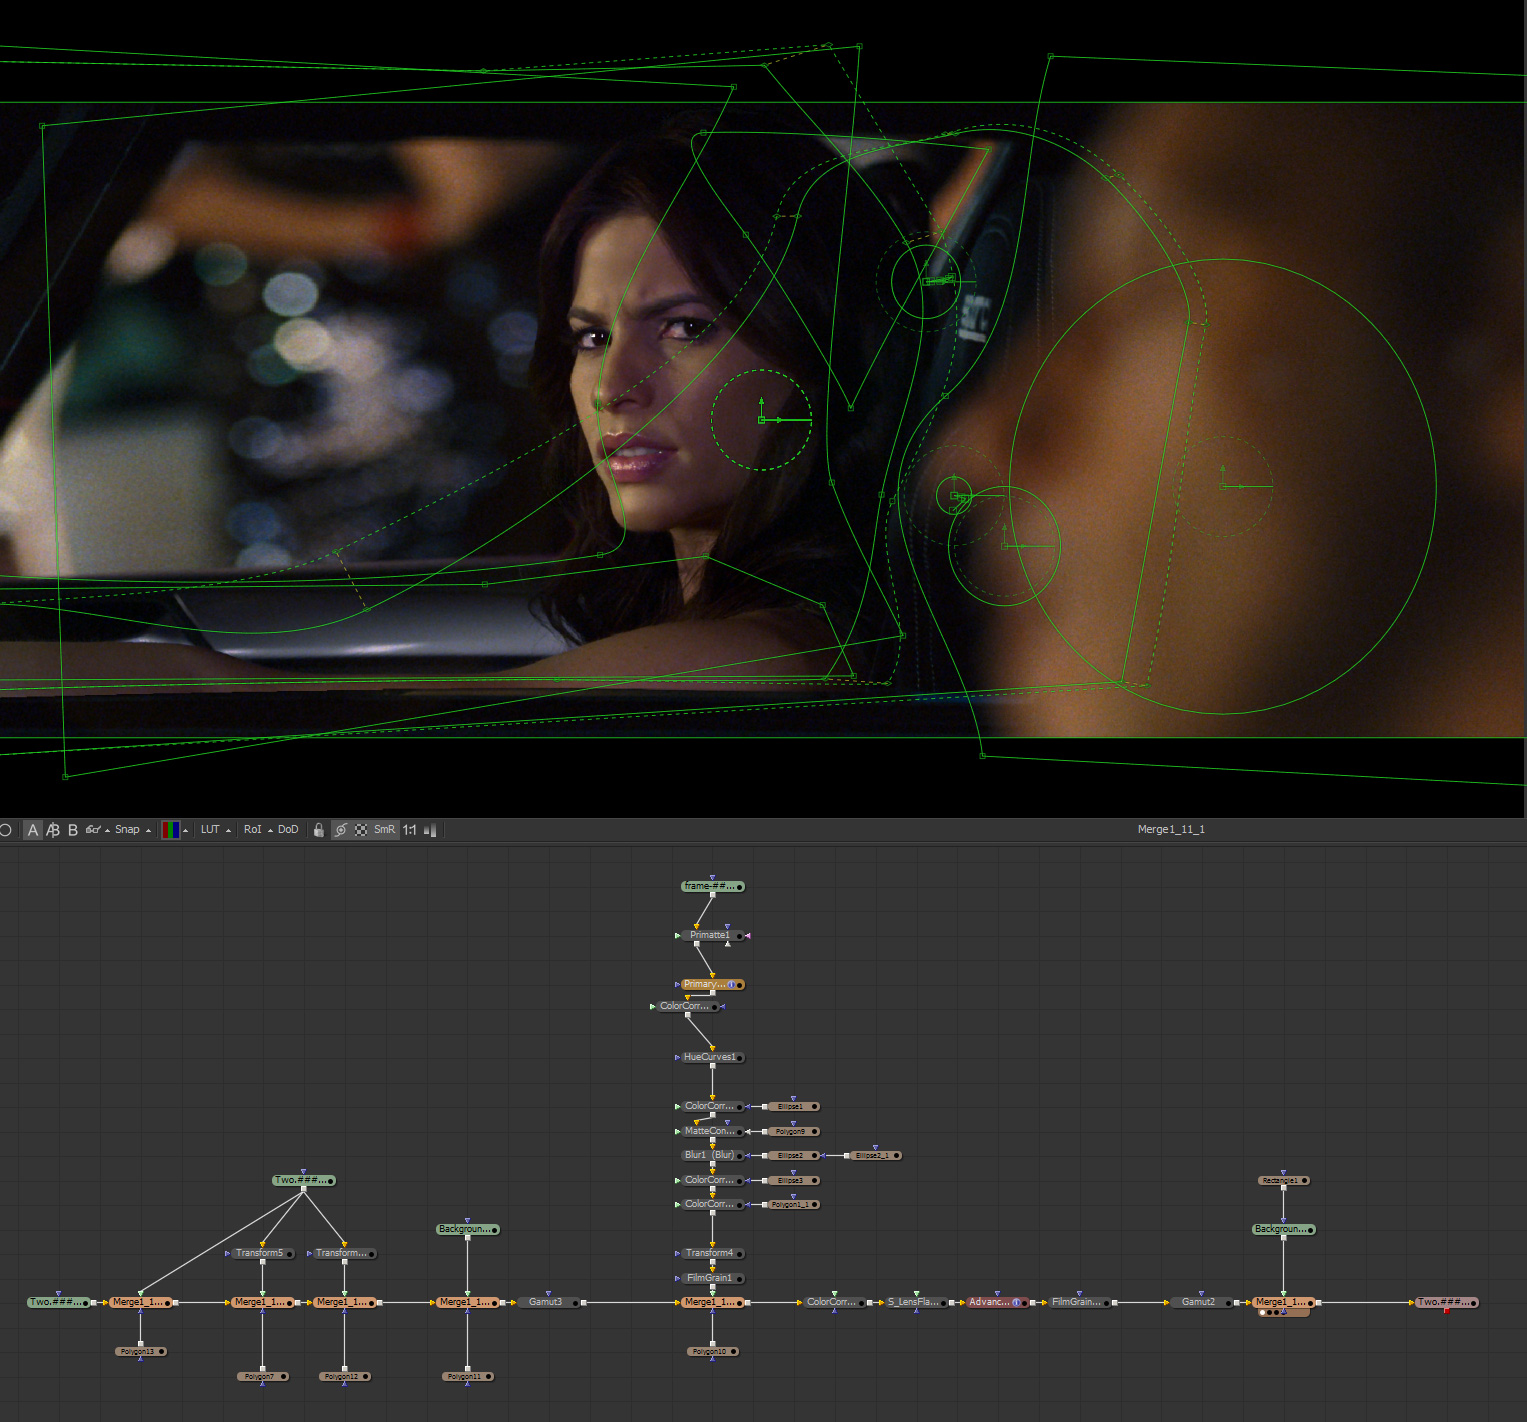
Task: Select the Ellipse2_1 mask node
Action: (875, 1155)
